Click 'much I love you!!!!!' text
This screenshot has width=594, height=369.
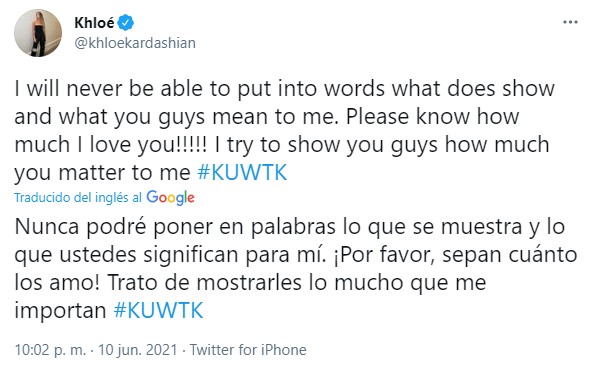tap(111, 145)
